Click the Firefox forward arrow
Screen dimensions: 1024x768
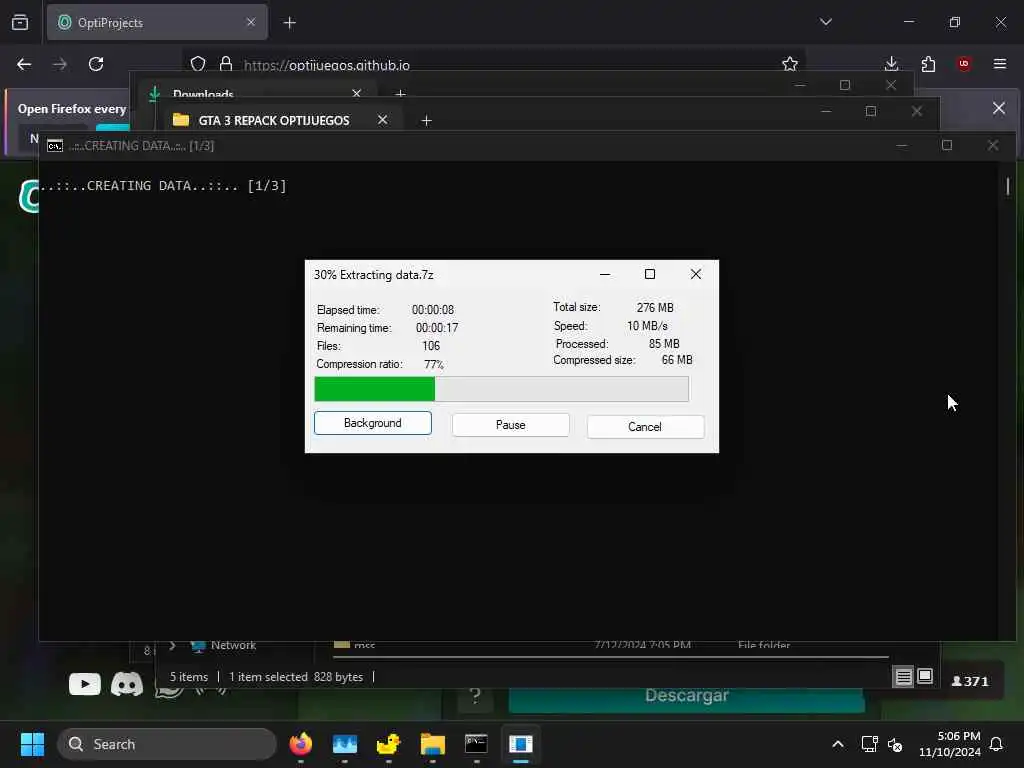coord(59,64)
